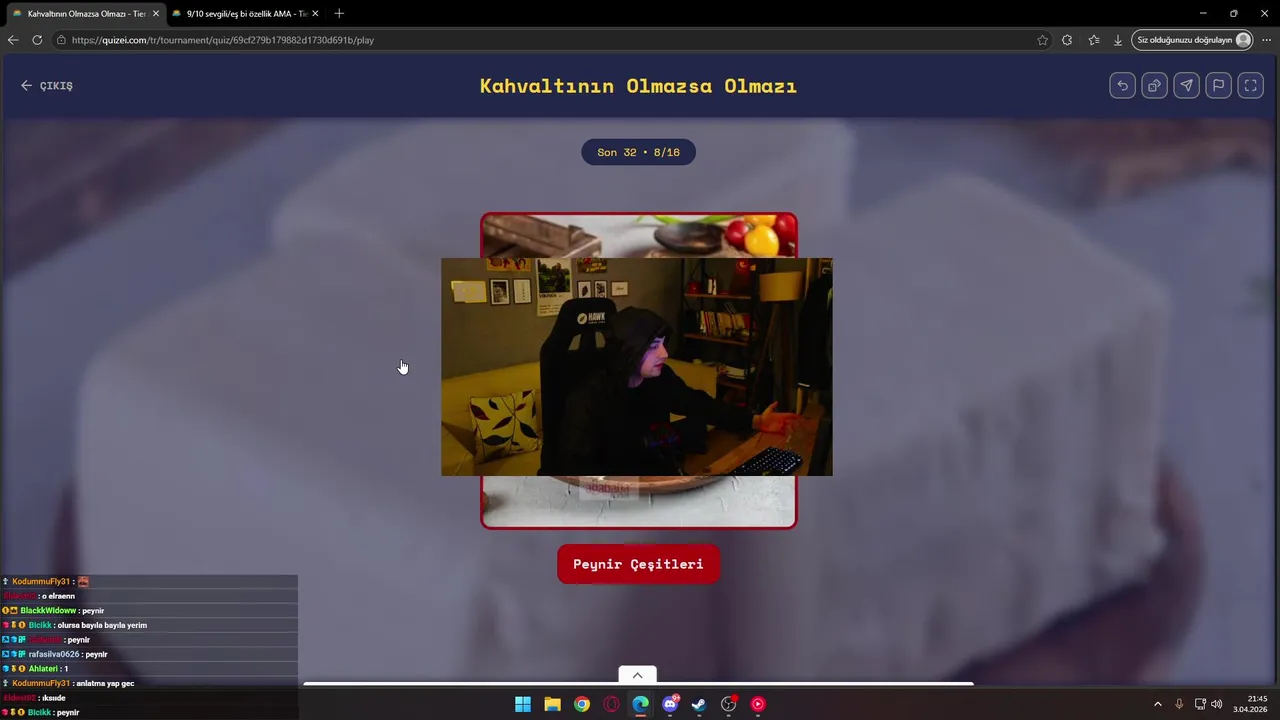The height and width of the screenshot is (720, 1280).
Task: Open the red play-button app on taskbar
Action: (x=758, y=704)
